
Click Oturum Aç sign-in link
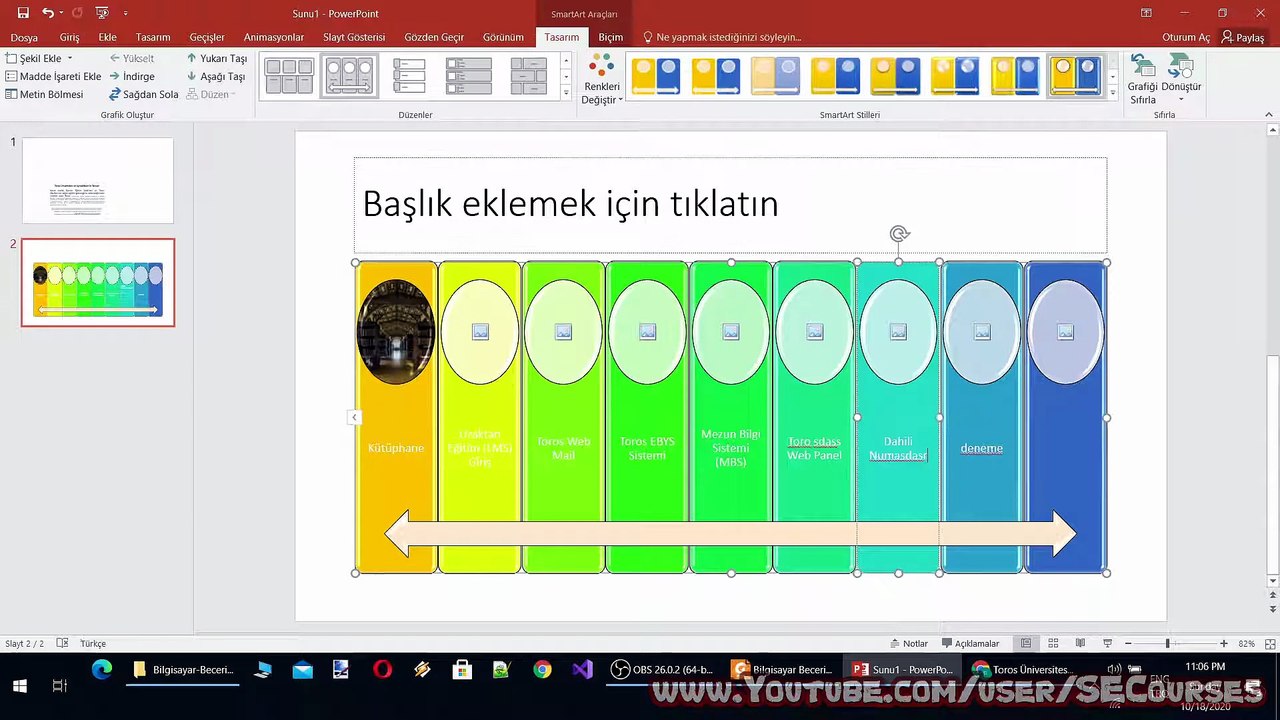pyautogui.click(x=1186, y=37)
